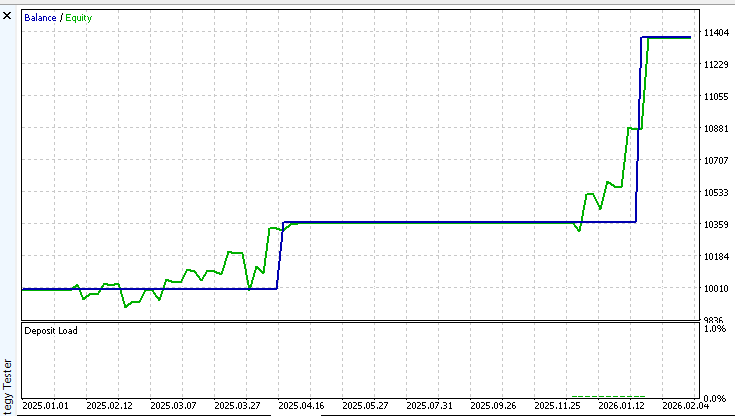Click the 10359 axis value
735x416 pixels.
716,225
